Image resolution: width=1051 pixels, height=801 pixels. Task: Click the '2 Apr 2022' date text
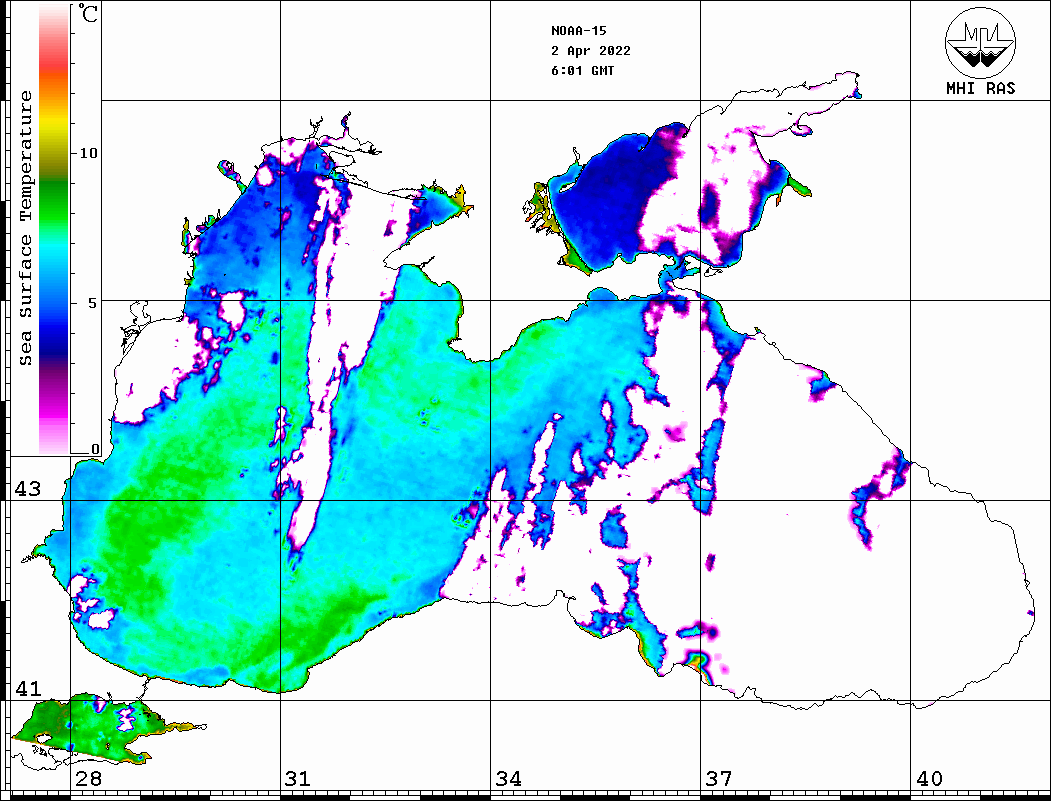(x=591, y=51)
